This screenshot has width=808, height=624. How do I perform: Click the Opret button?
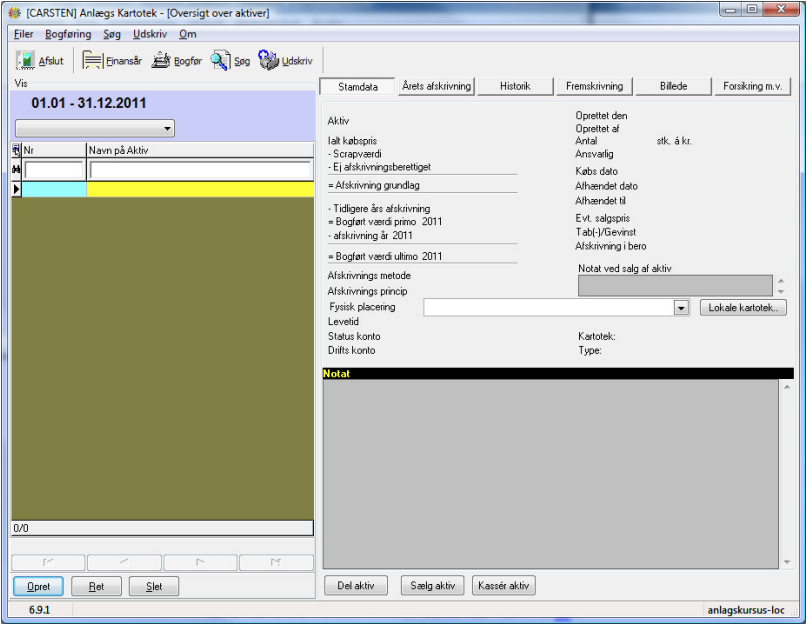(x=39, y=586)
